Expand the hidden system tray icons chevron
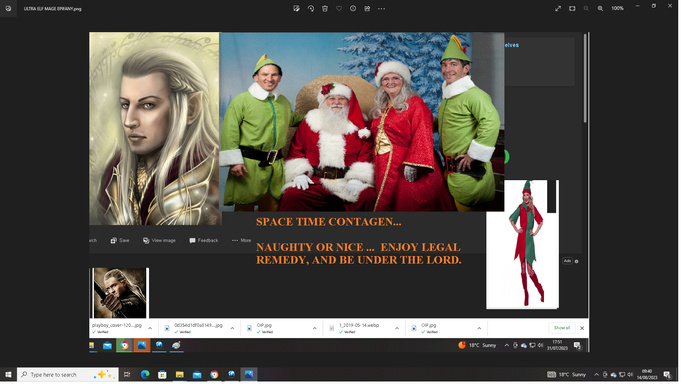 (596, 374)
